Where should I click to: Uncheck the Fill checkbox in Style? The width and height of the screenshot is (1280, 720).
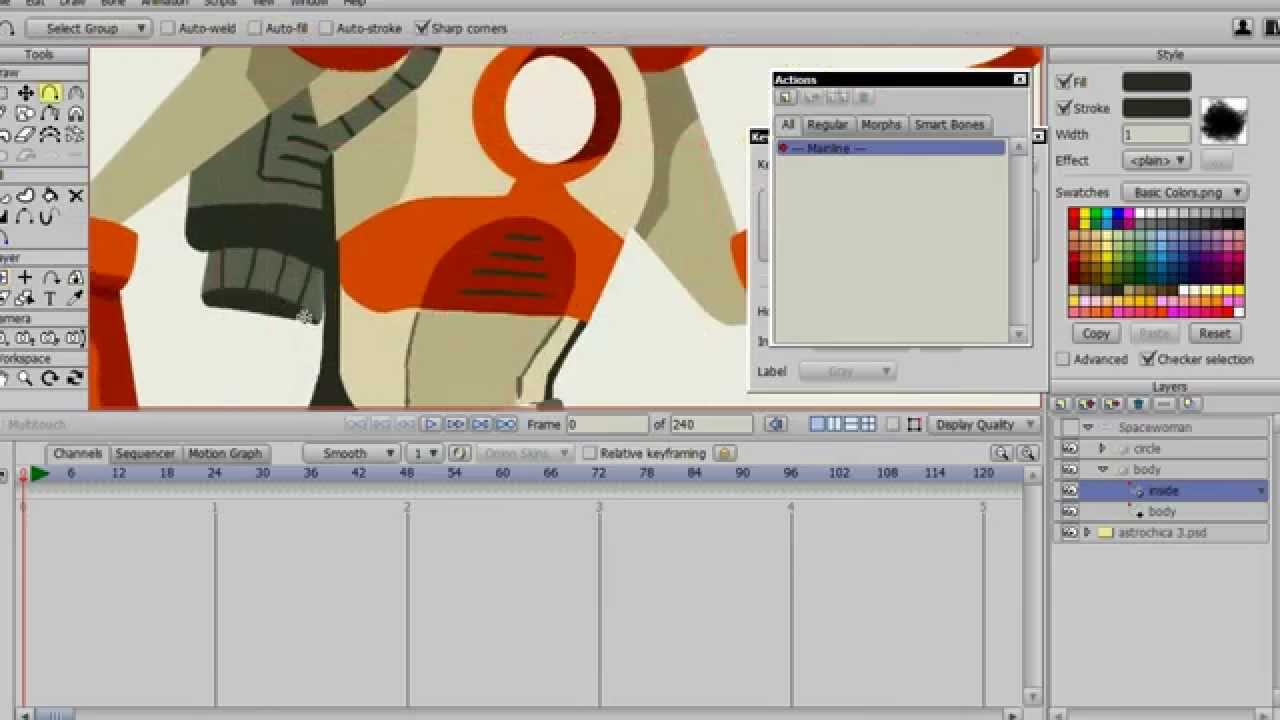(1064, 82)
